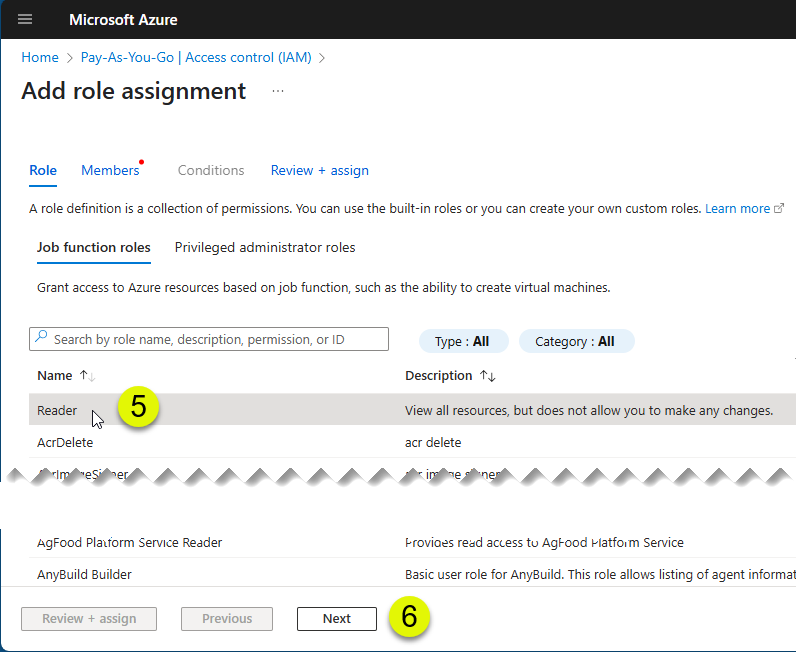Click the Name column header

55,376
